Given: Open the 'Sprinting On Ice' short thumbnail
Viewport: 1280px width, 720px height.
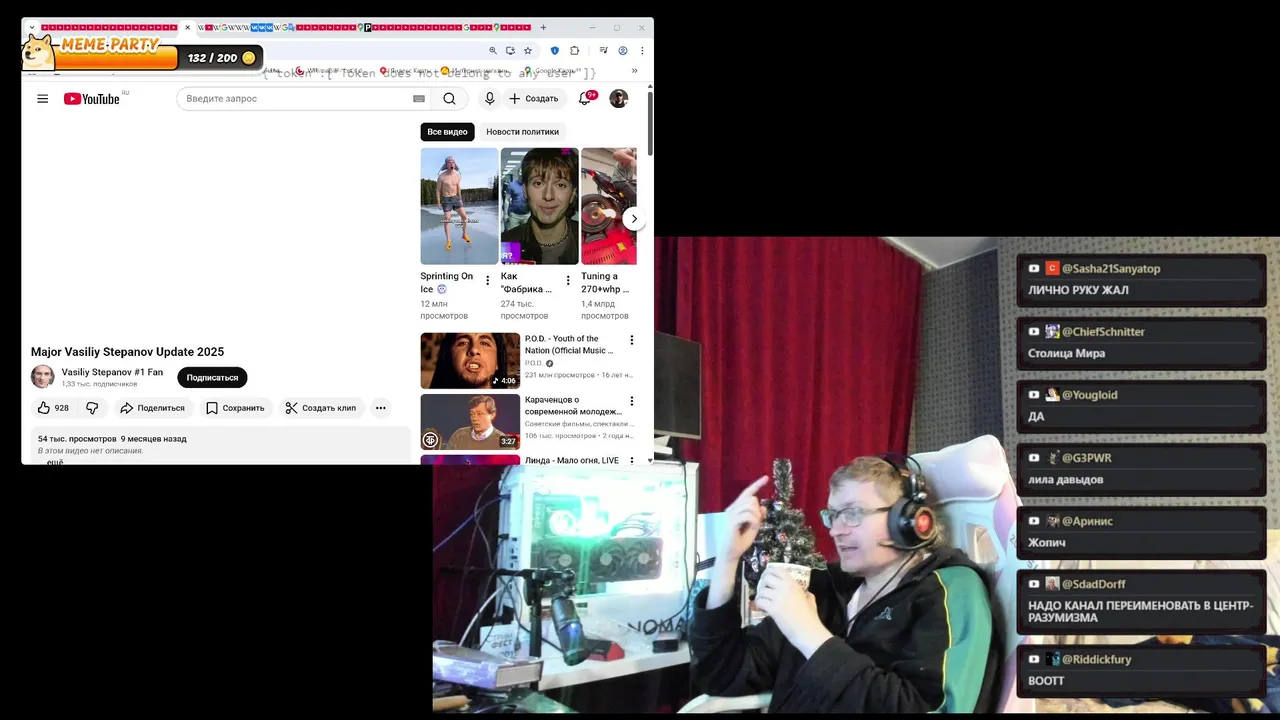Looking at the screenshot, I should (x=459, y=206).
